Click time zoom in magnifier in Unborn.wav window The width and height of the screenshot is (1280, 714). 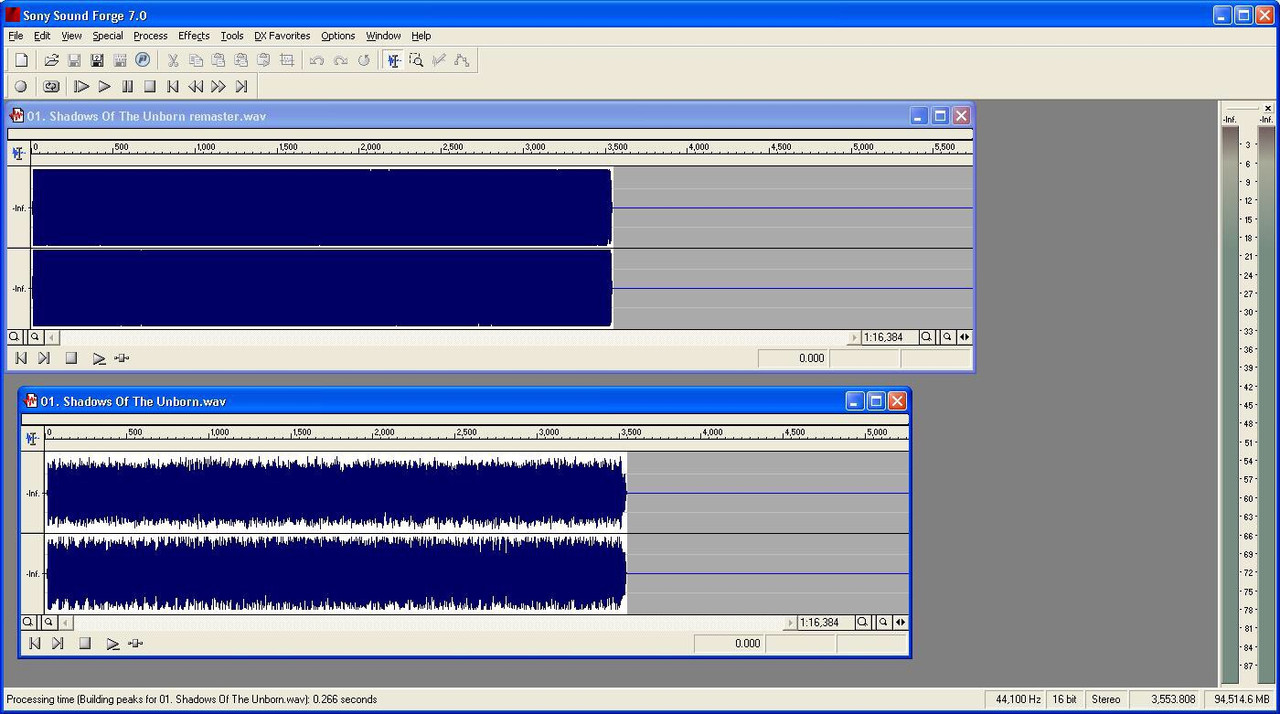863,622
